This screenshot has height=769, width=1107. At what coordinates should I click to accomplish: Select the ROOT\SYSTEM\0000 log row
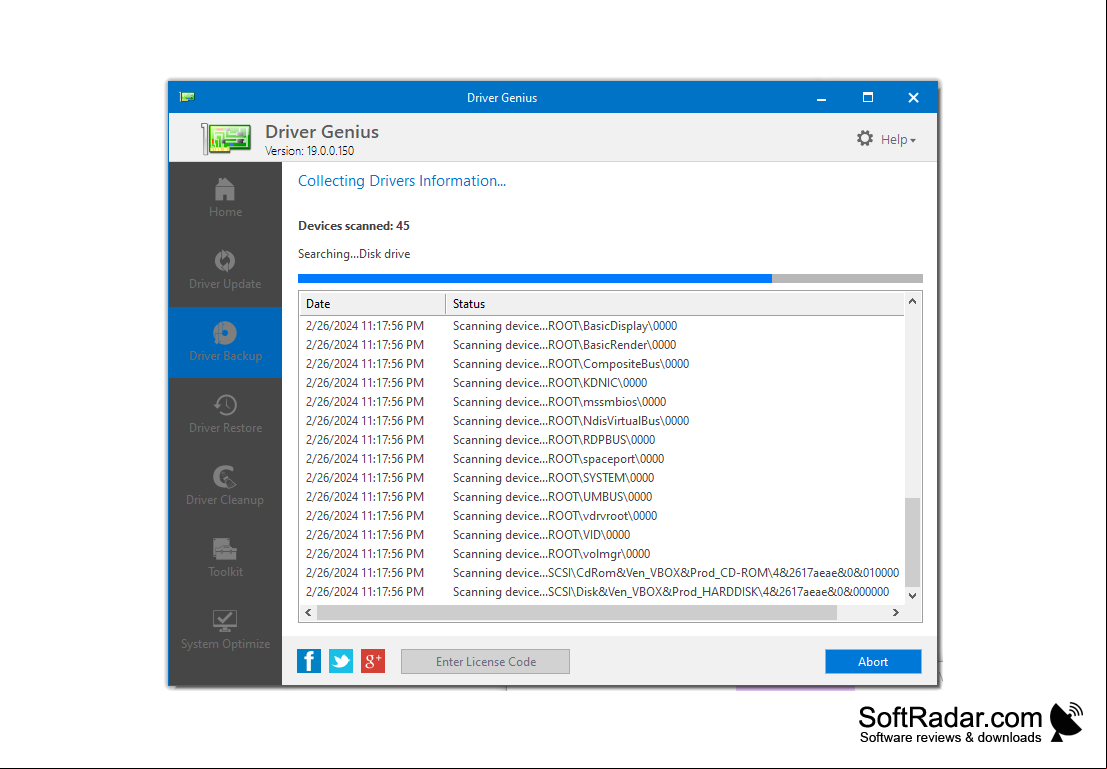click(602, 478)
